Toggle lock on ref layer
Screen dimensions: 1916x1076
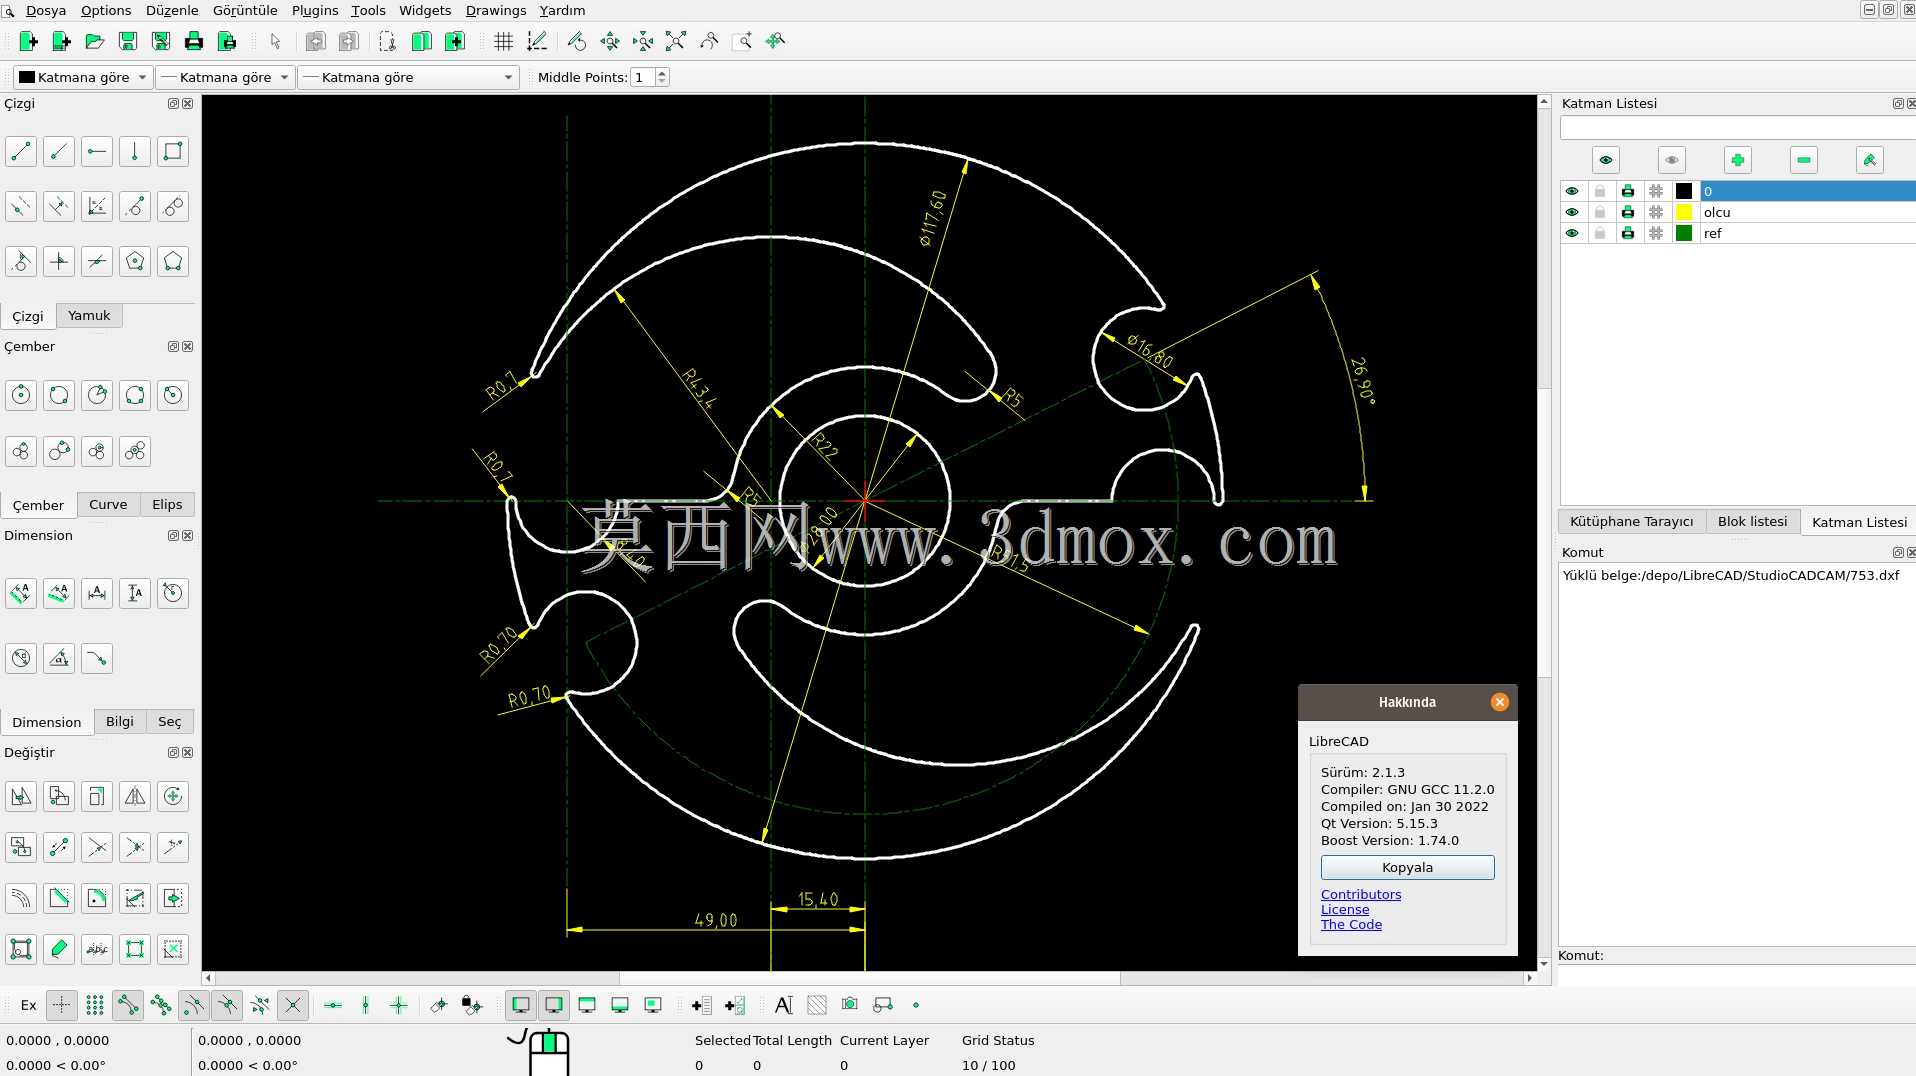[1600, 233]
